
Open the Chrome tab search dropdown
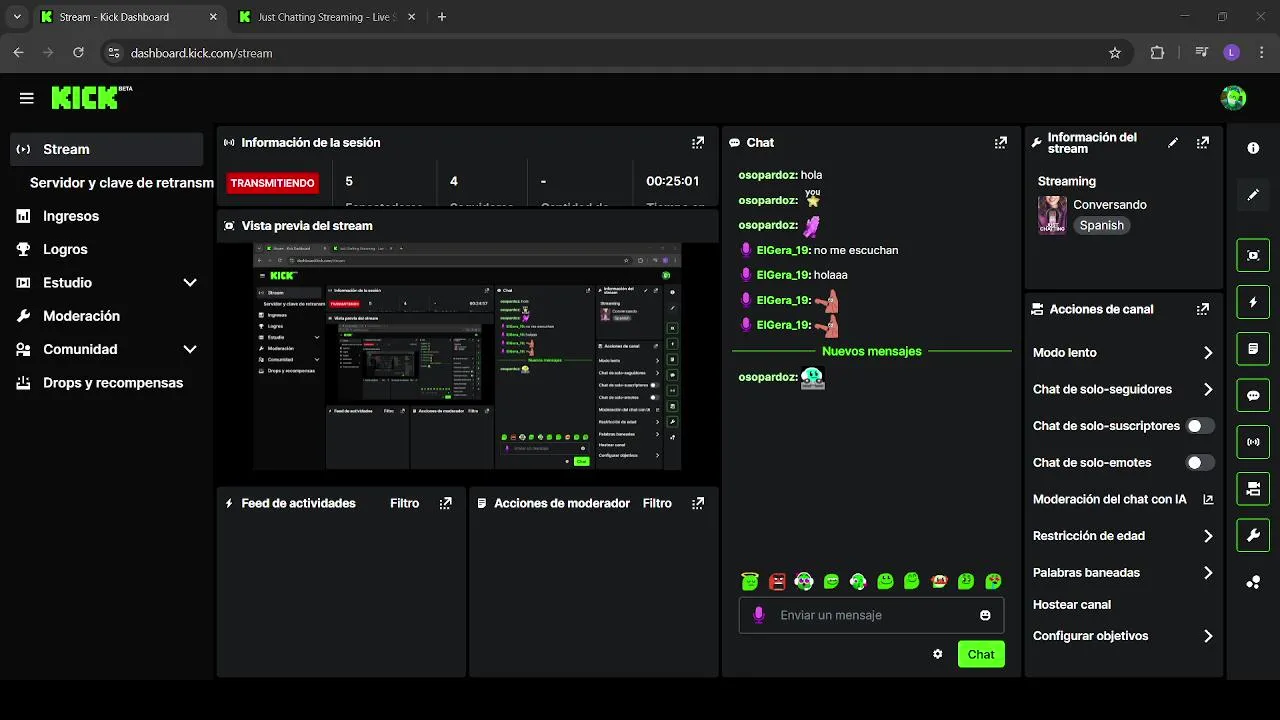coord(17,17)
